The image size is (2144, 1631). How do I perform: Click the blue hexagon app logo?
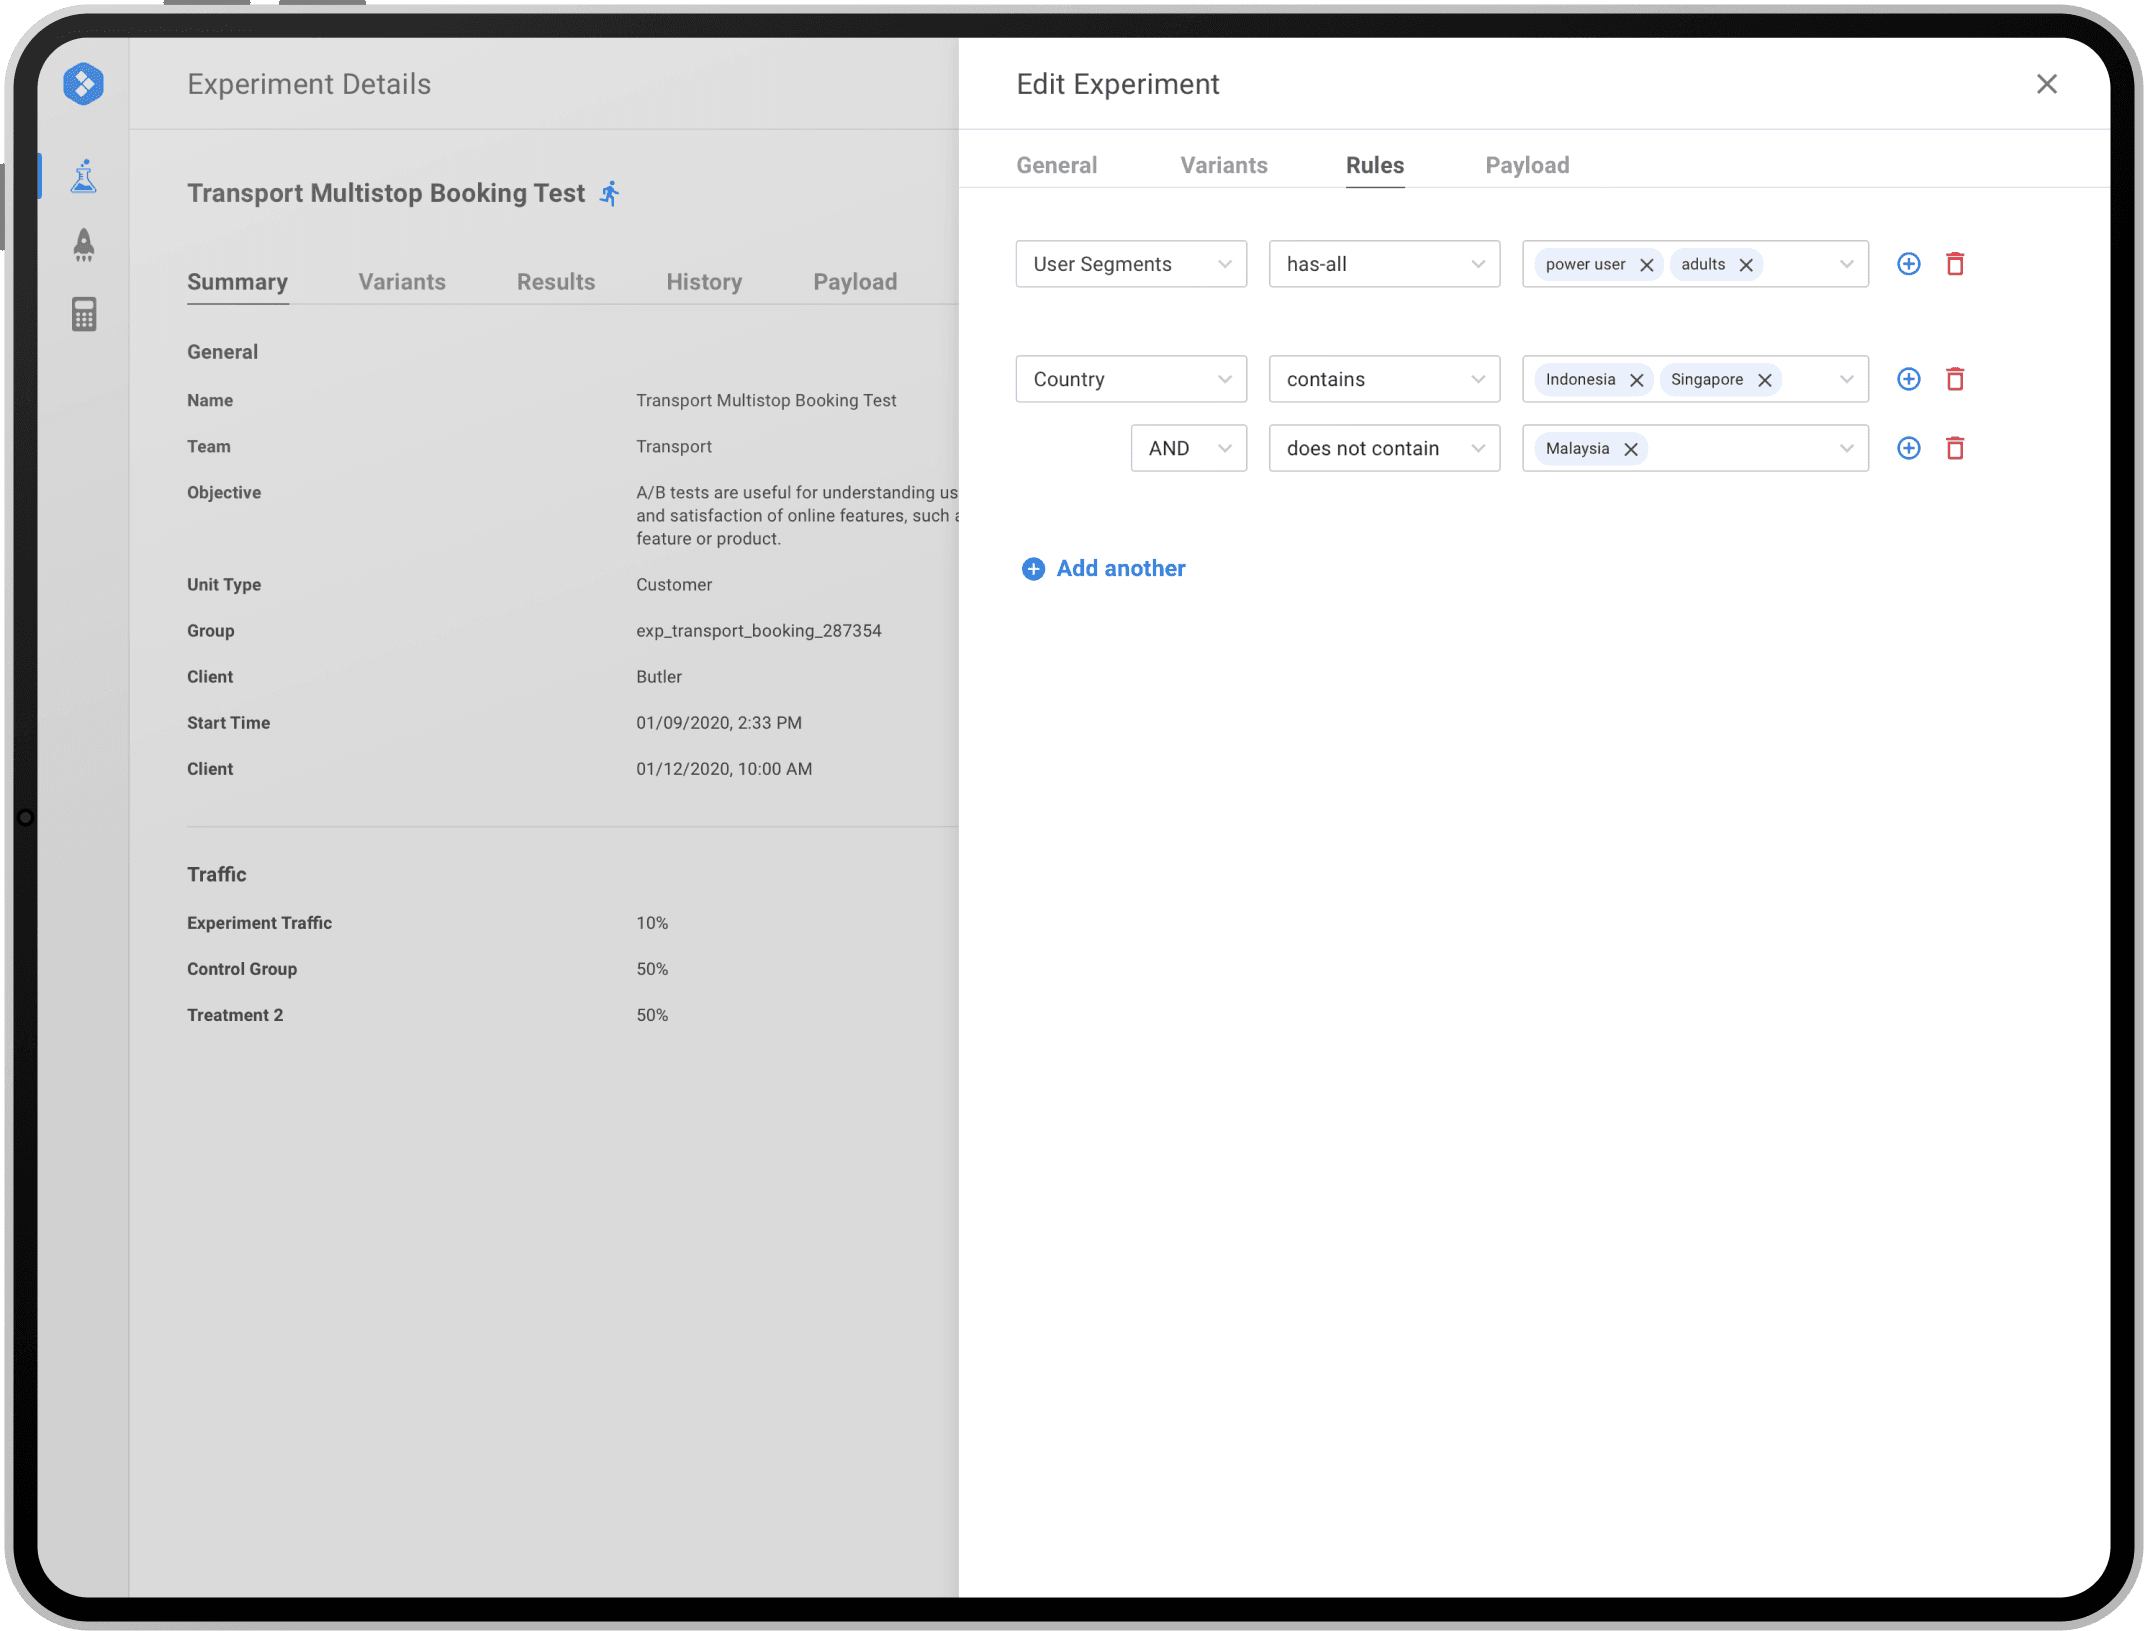pyautogui.click(x=83, y=84)
